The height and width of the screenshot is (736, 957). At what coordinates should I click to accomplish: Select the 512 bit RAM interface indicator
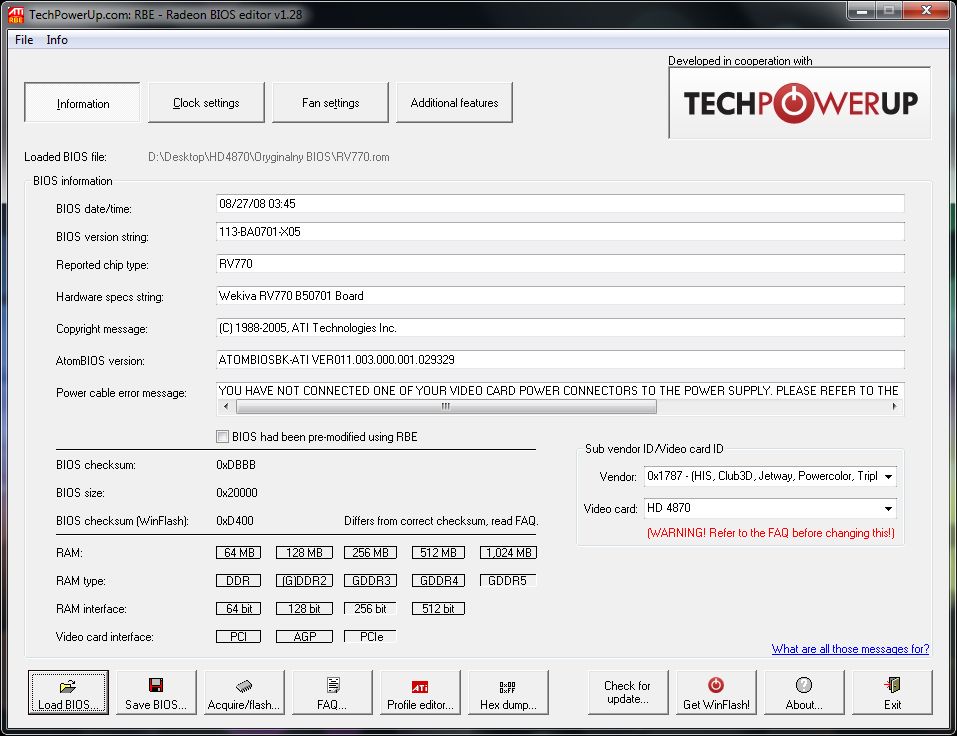(438, 609)
